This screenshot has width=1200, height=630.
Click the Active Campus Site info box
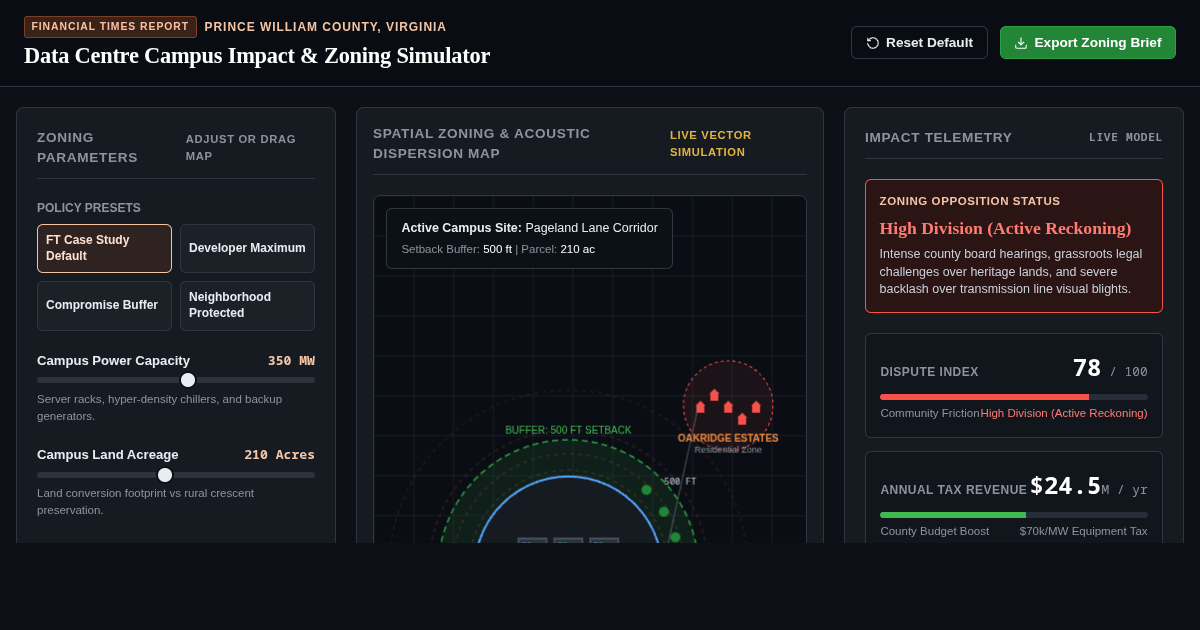point(529,238)
